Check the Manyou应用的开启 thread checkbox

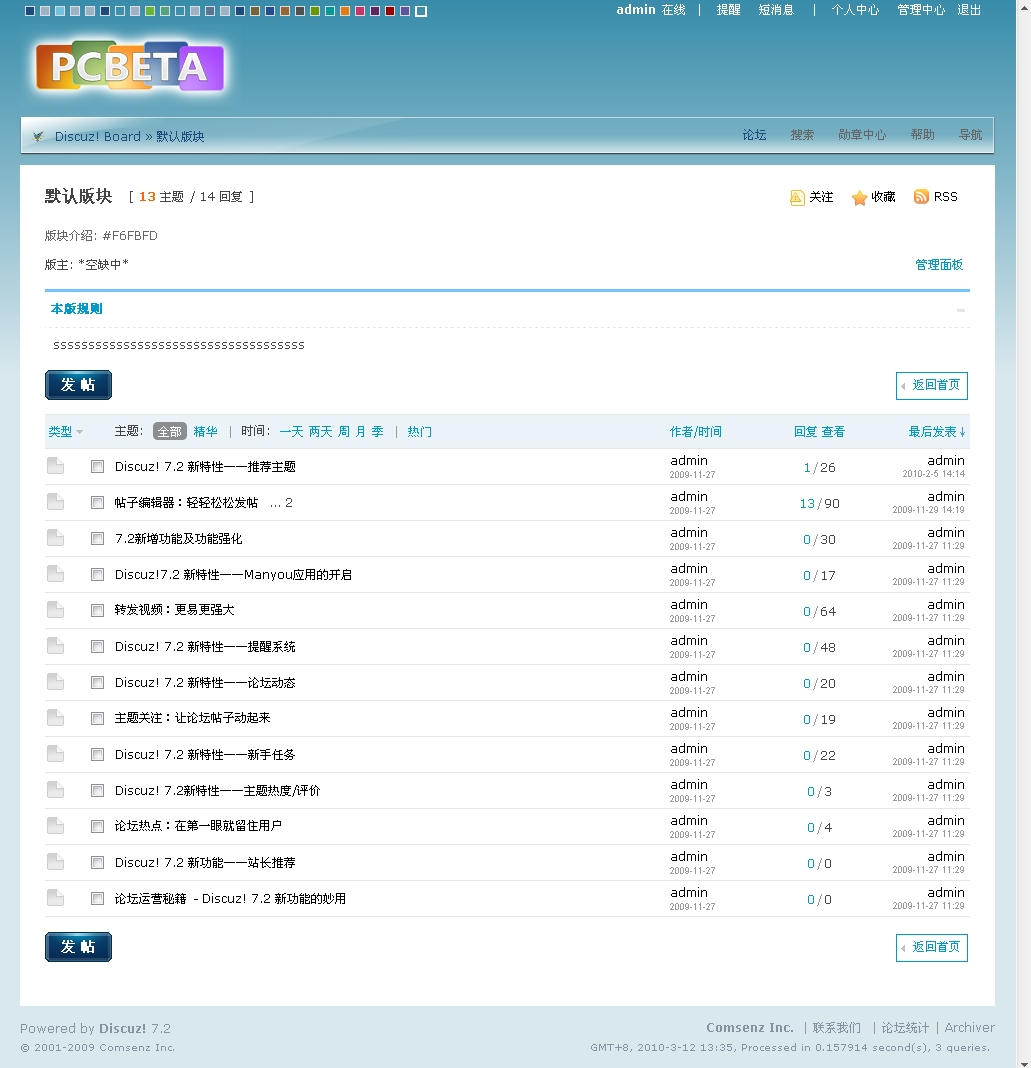tap(97, 574)
